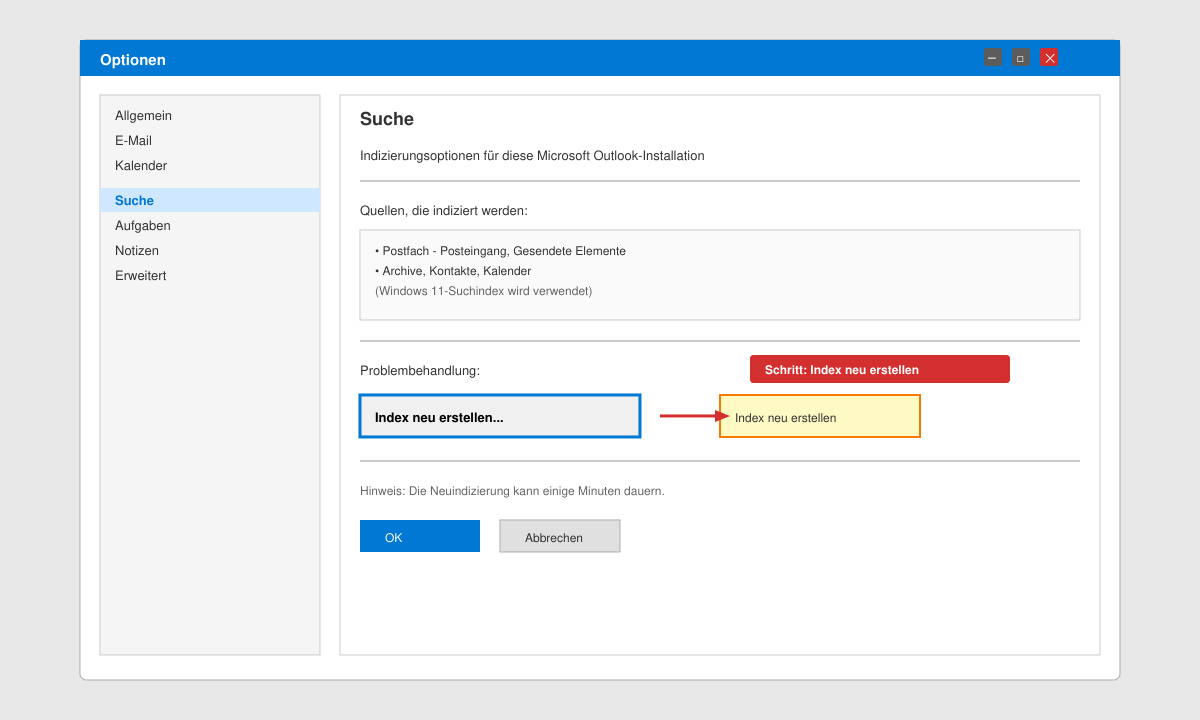Minimize the Optionen window
Viewport: 1200px width, 720px height.
pos(992,57)
